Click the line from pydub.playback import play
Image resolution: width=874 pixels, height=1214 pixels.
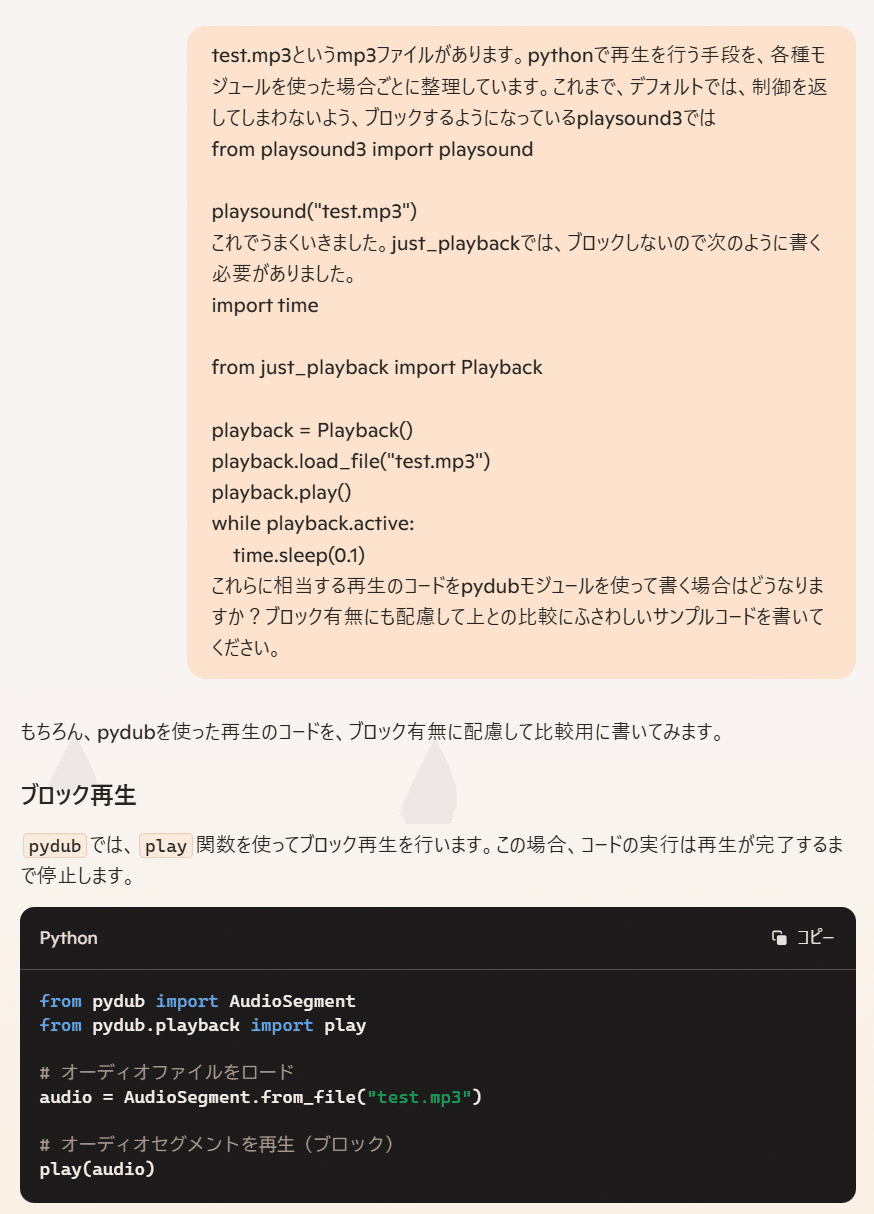203,1025
